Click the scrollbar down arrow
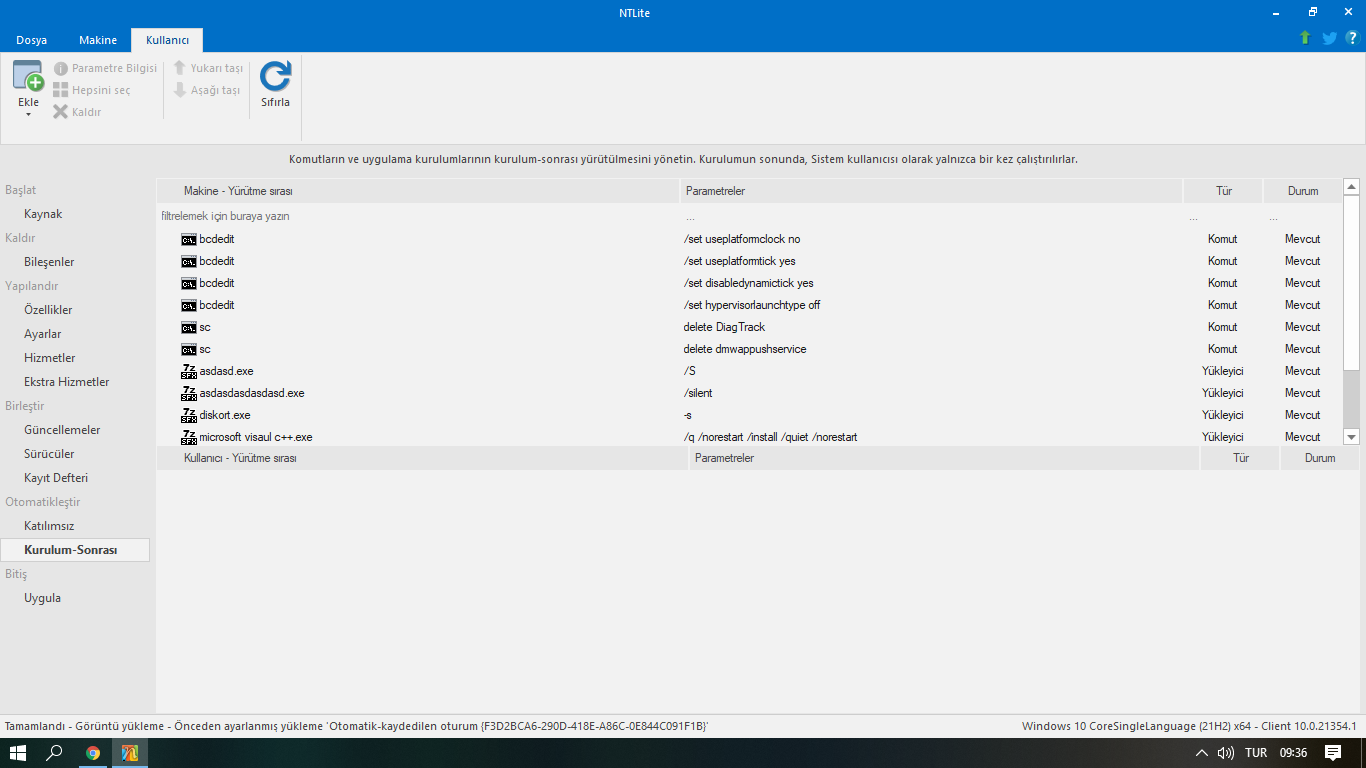This screenshot has height=768, width=1366. (1352, 437)
